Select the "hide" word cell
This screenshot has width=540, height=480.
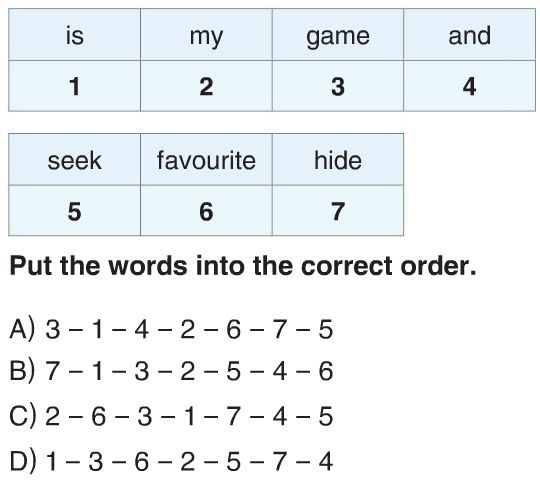pos(338,160)
